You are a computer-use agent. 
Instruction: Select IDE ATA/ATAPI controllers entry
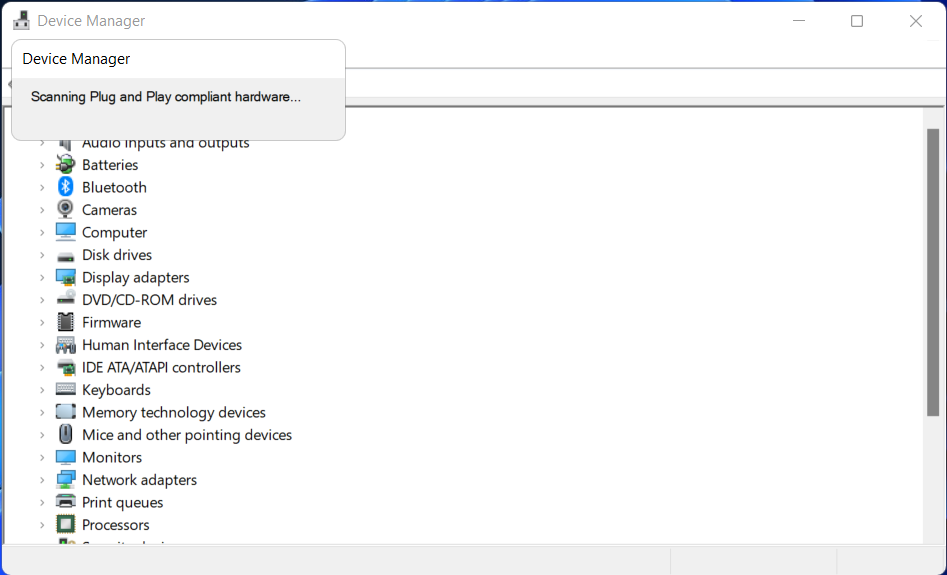tap(161, 367)
